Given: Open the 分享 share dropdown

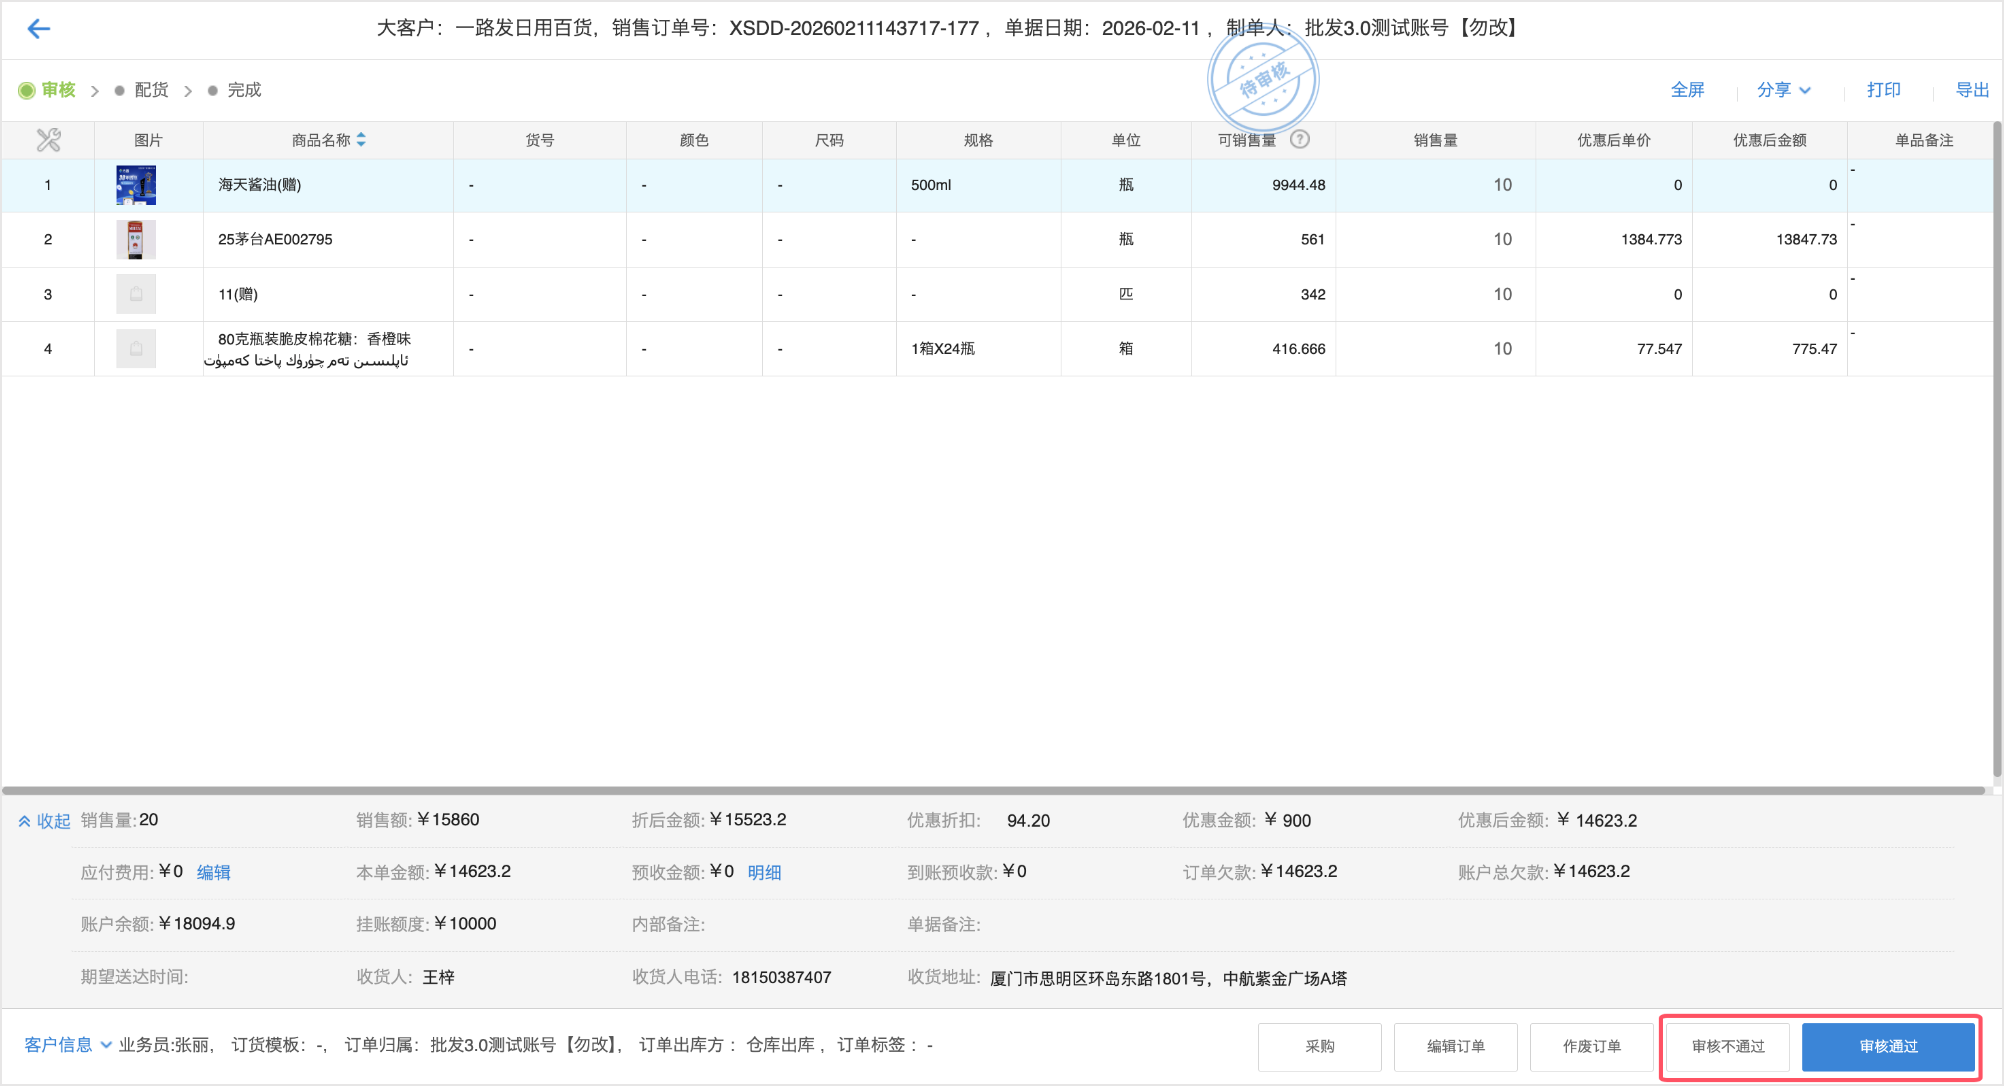Looking at the screenshot, I should coord(1783,89).
